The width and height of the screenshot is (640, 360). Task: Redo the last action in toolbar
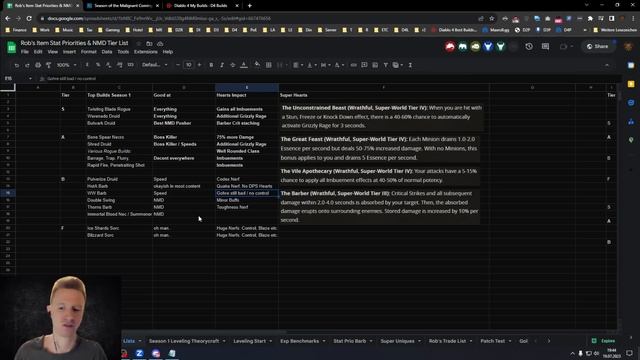27,65
